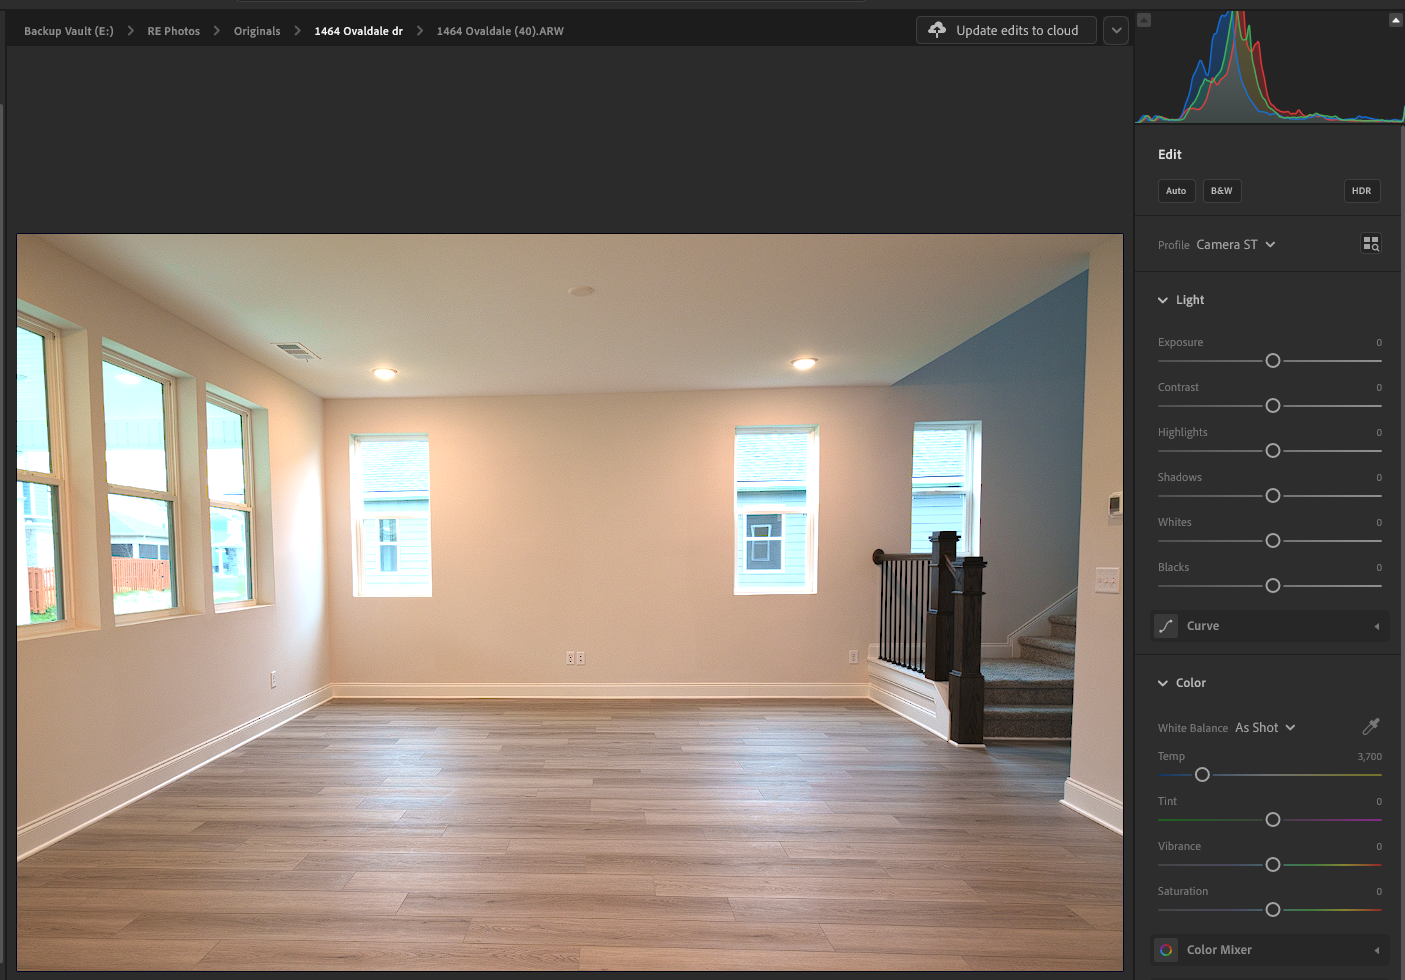The image size is (1405, 980).
Task: Navigate to the RE Photos breadcrumb folder
Action: coord(173,31)
